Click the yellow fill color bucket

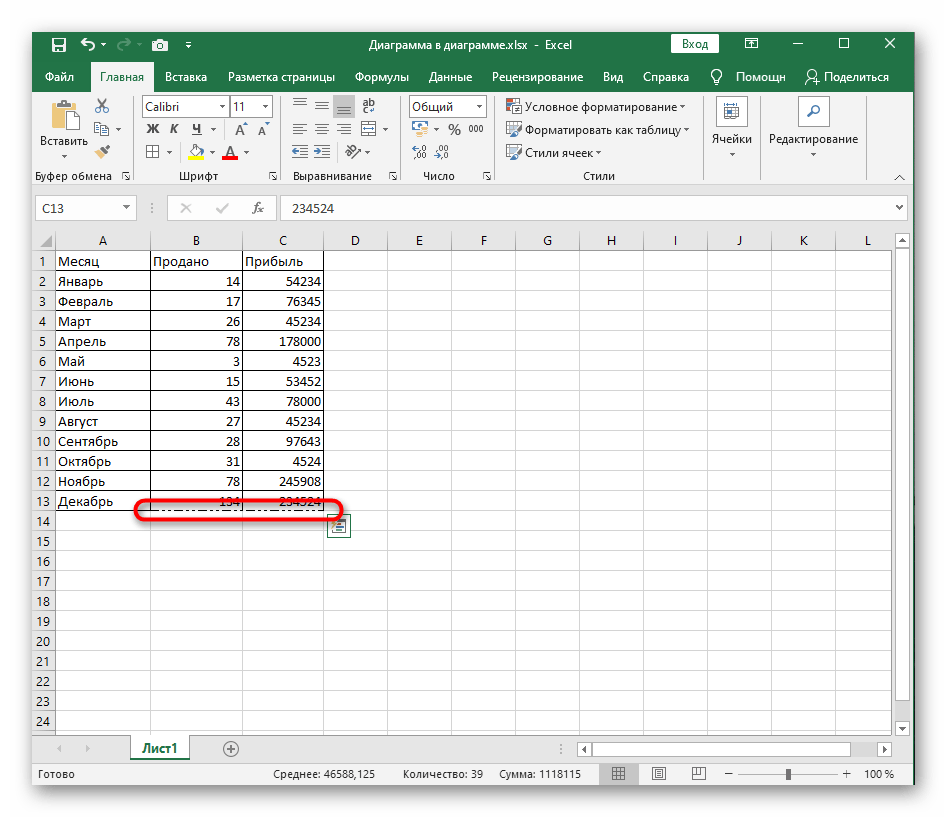coord(196,152)
